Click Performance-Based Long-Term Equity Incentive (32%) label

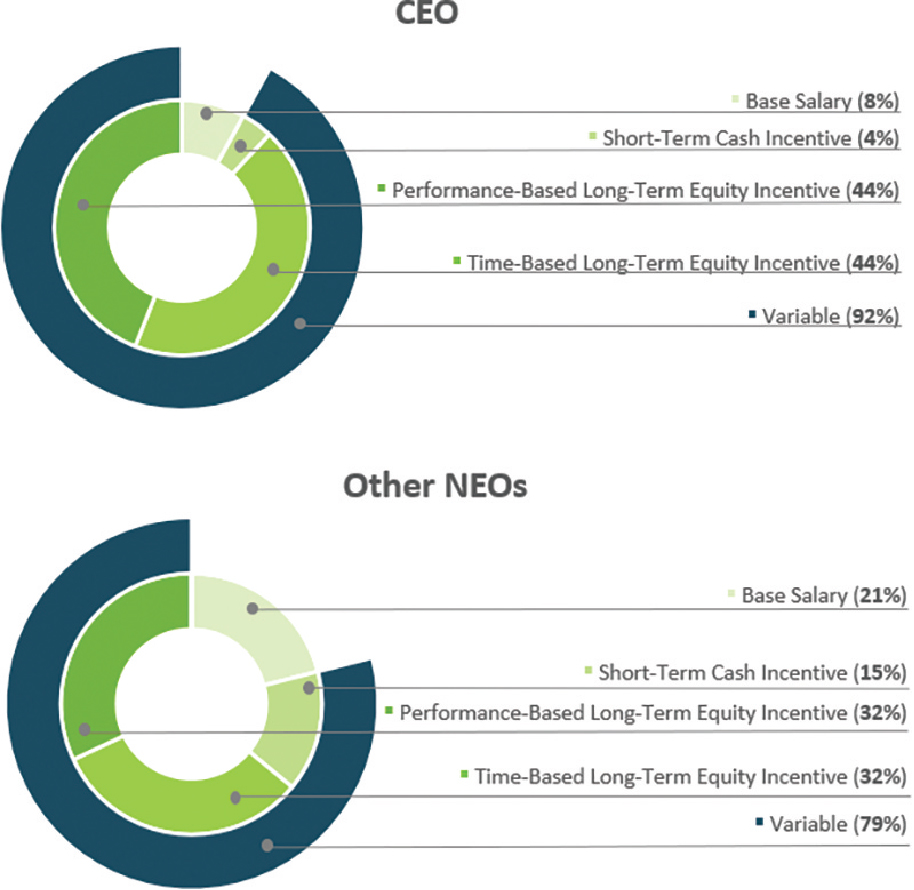652,713
